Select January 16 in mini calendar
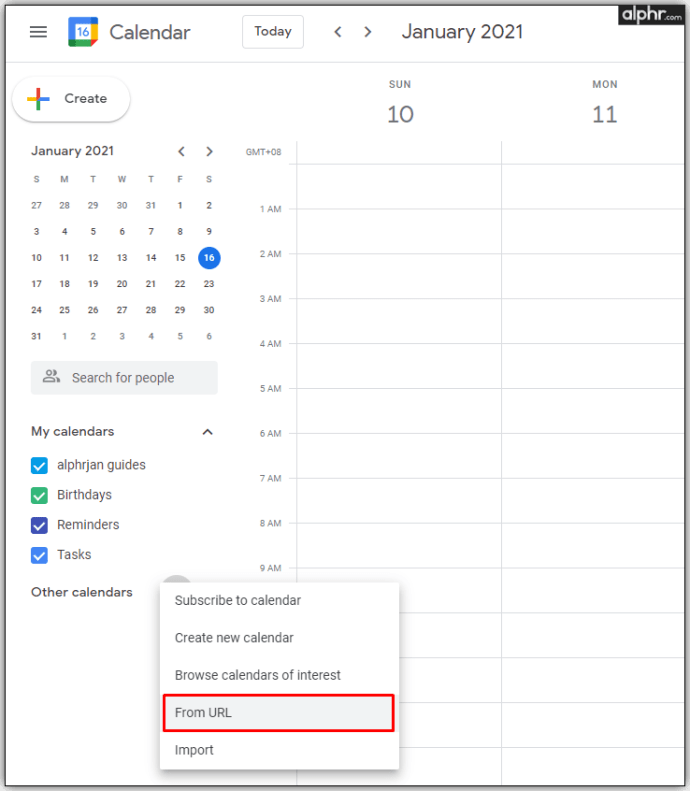Image resolution: width=690 pixels, height=791 pixels. coord(209,258)
